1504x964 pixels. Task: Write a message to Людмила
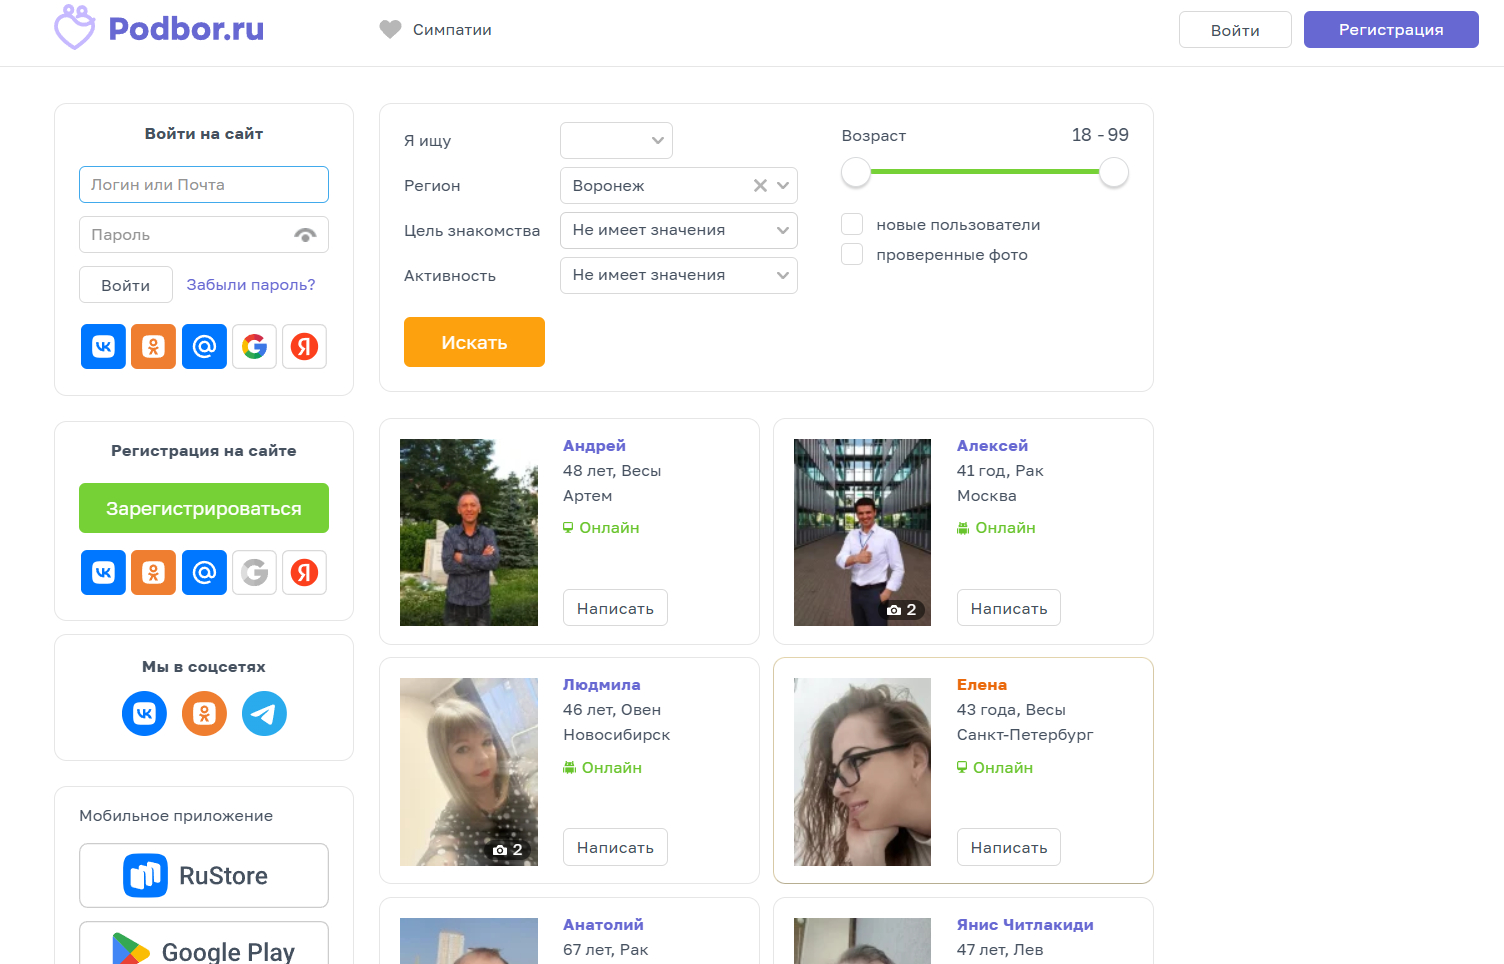point(615,847)
